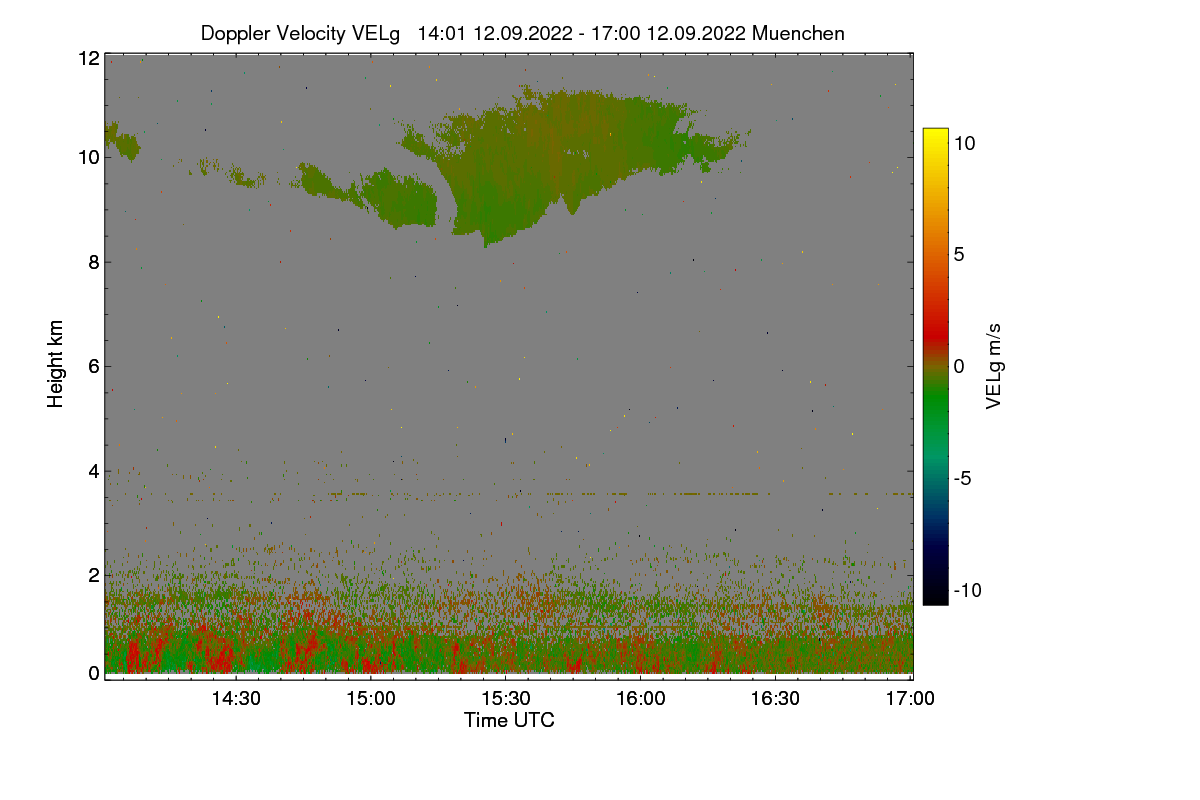Screen dimensions: 1200x800
Task: Click colorbar tick label '5'
Action: point(959,255)
